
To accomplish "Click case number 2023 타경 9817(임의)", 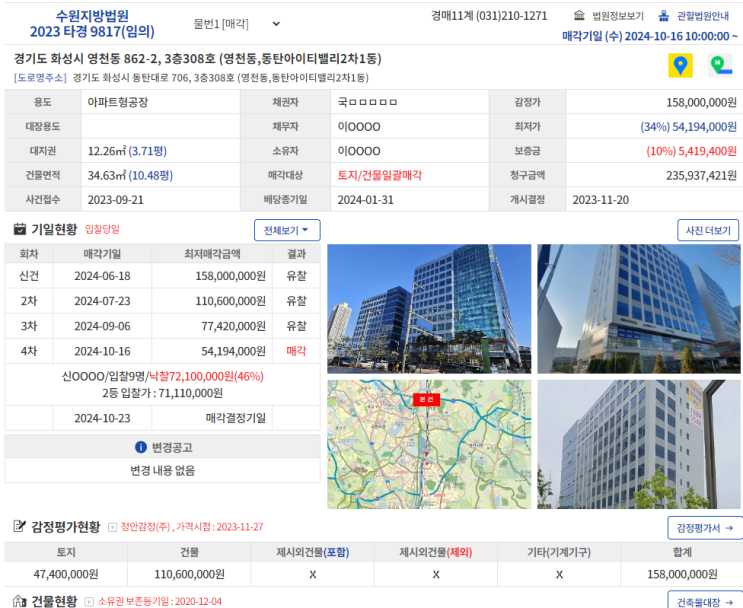I will (x=92, y=32).
